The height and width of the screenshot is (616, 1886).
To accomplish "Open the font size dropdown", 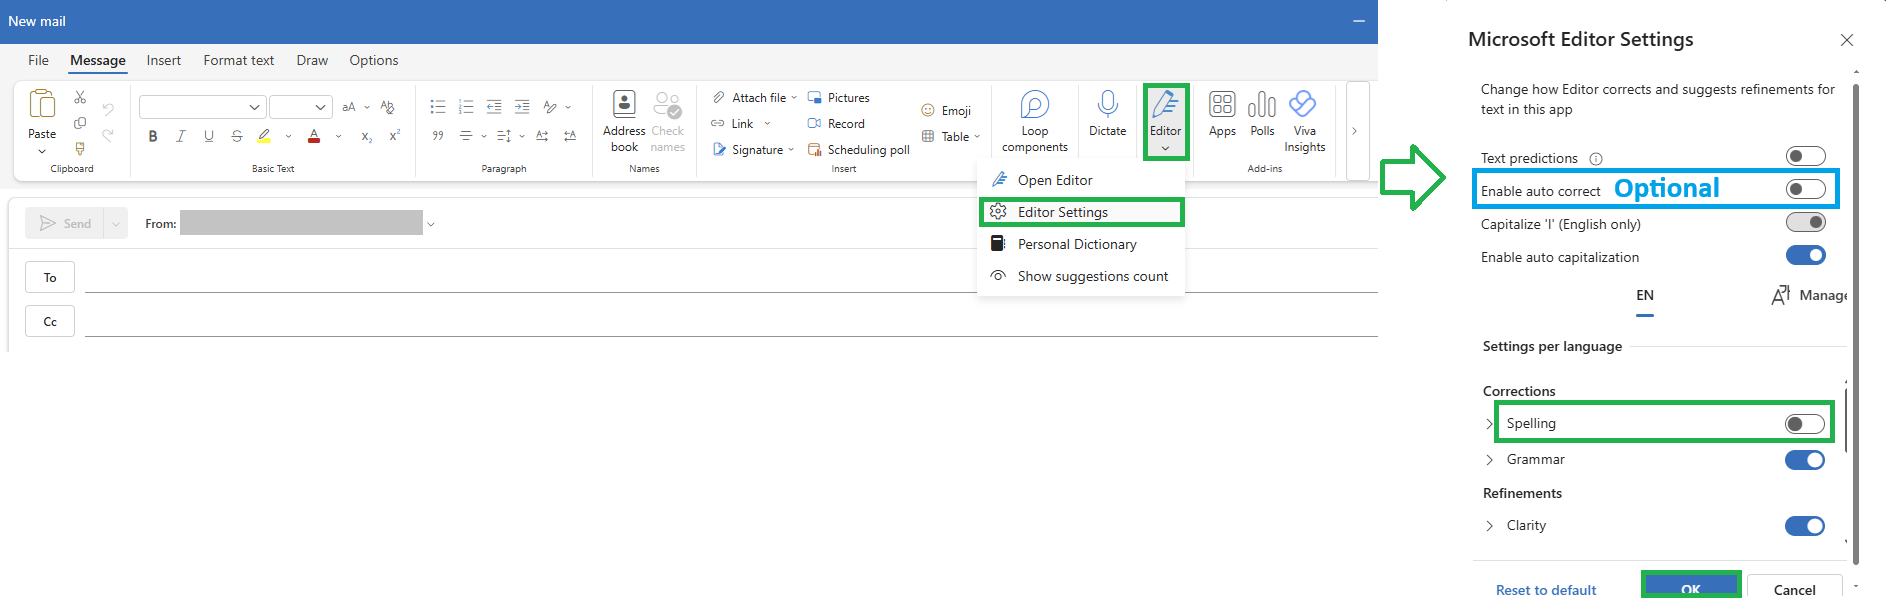I will click(320, 107).
